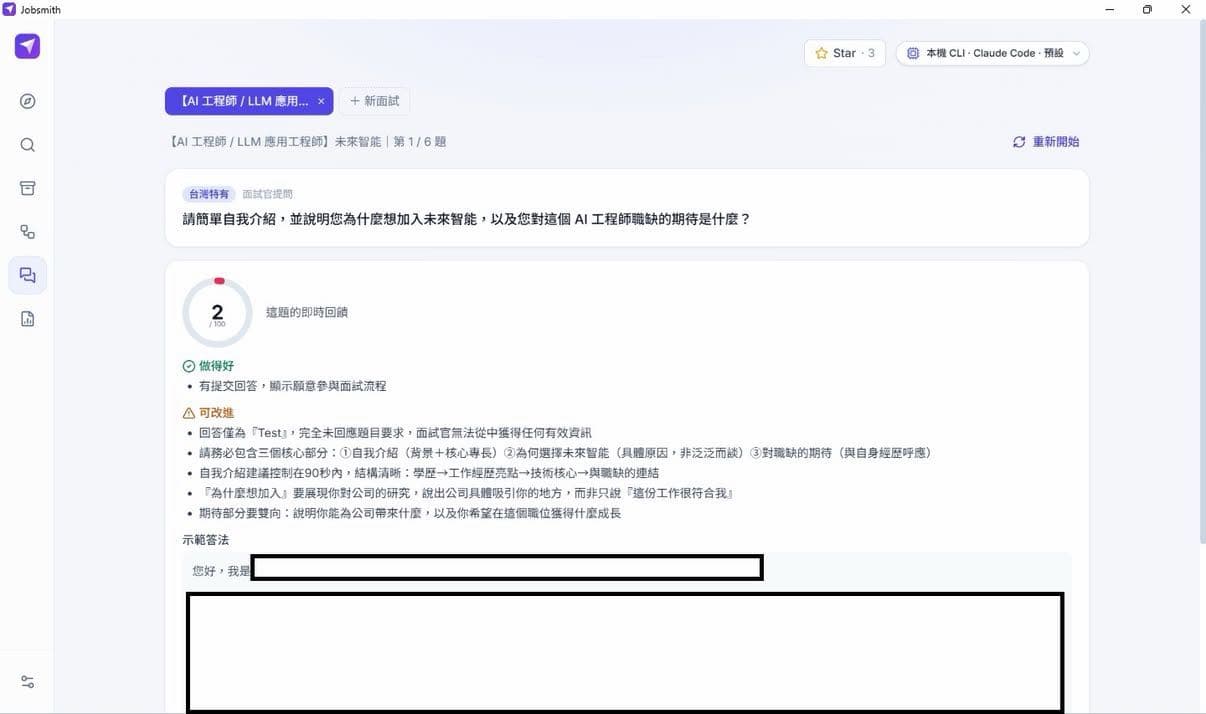Screen dimensions: 1206x714
Task: Click the 2/100 score progress ring
Action: 218,313
